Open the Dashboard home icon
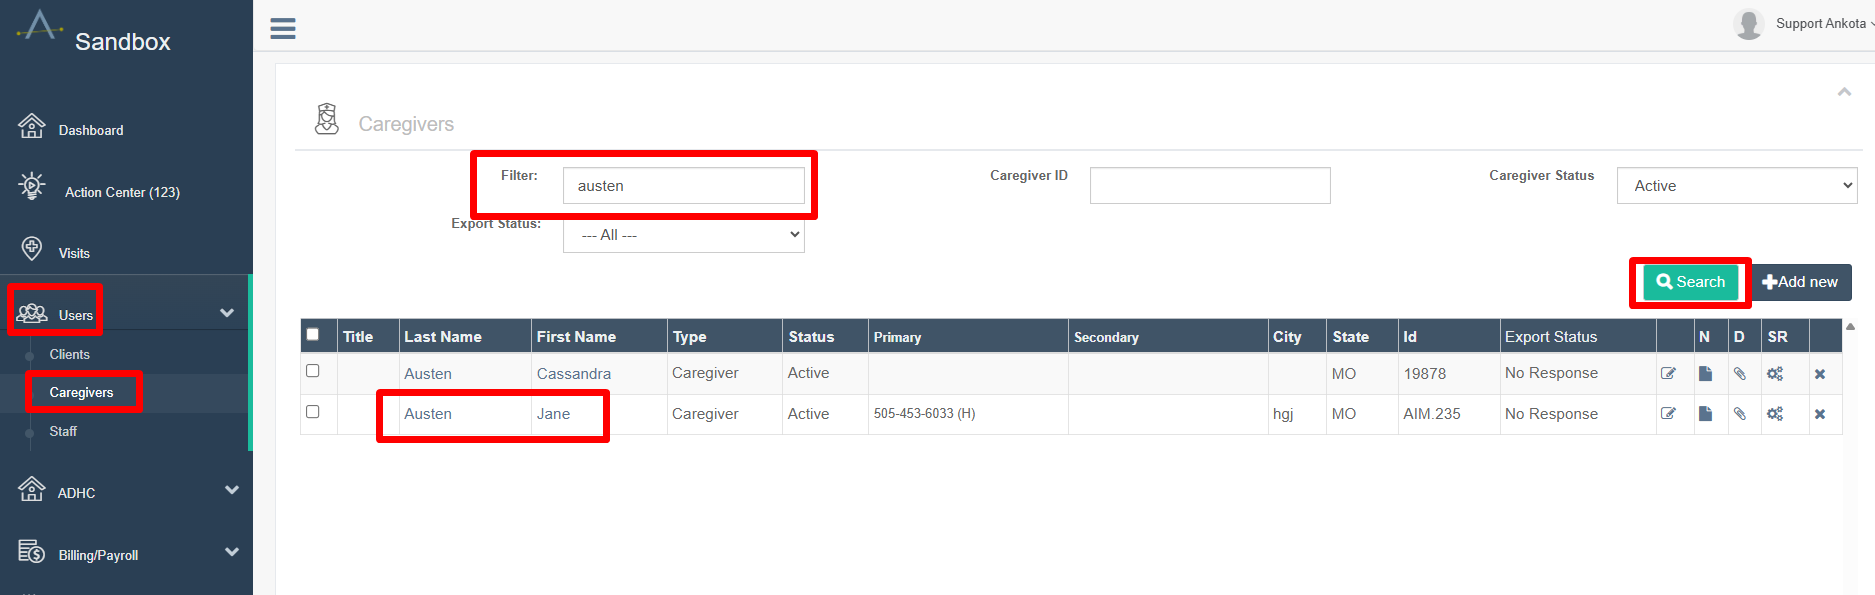 [x=32, y=126]
